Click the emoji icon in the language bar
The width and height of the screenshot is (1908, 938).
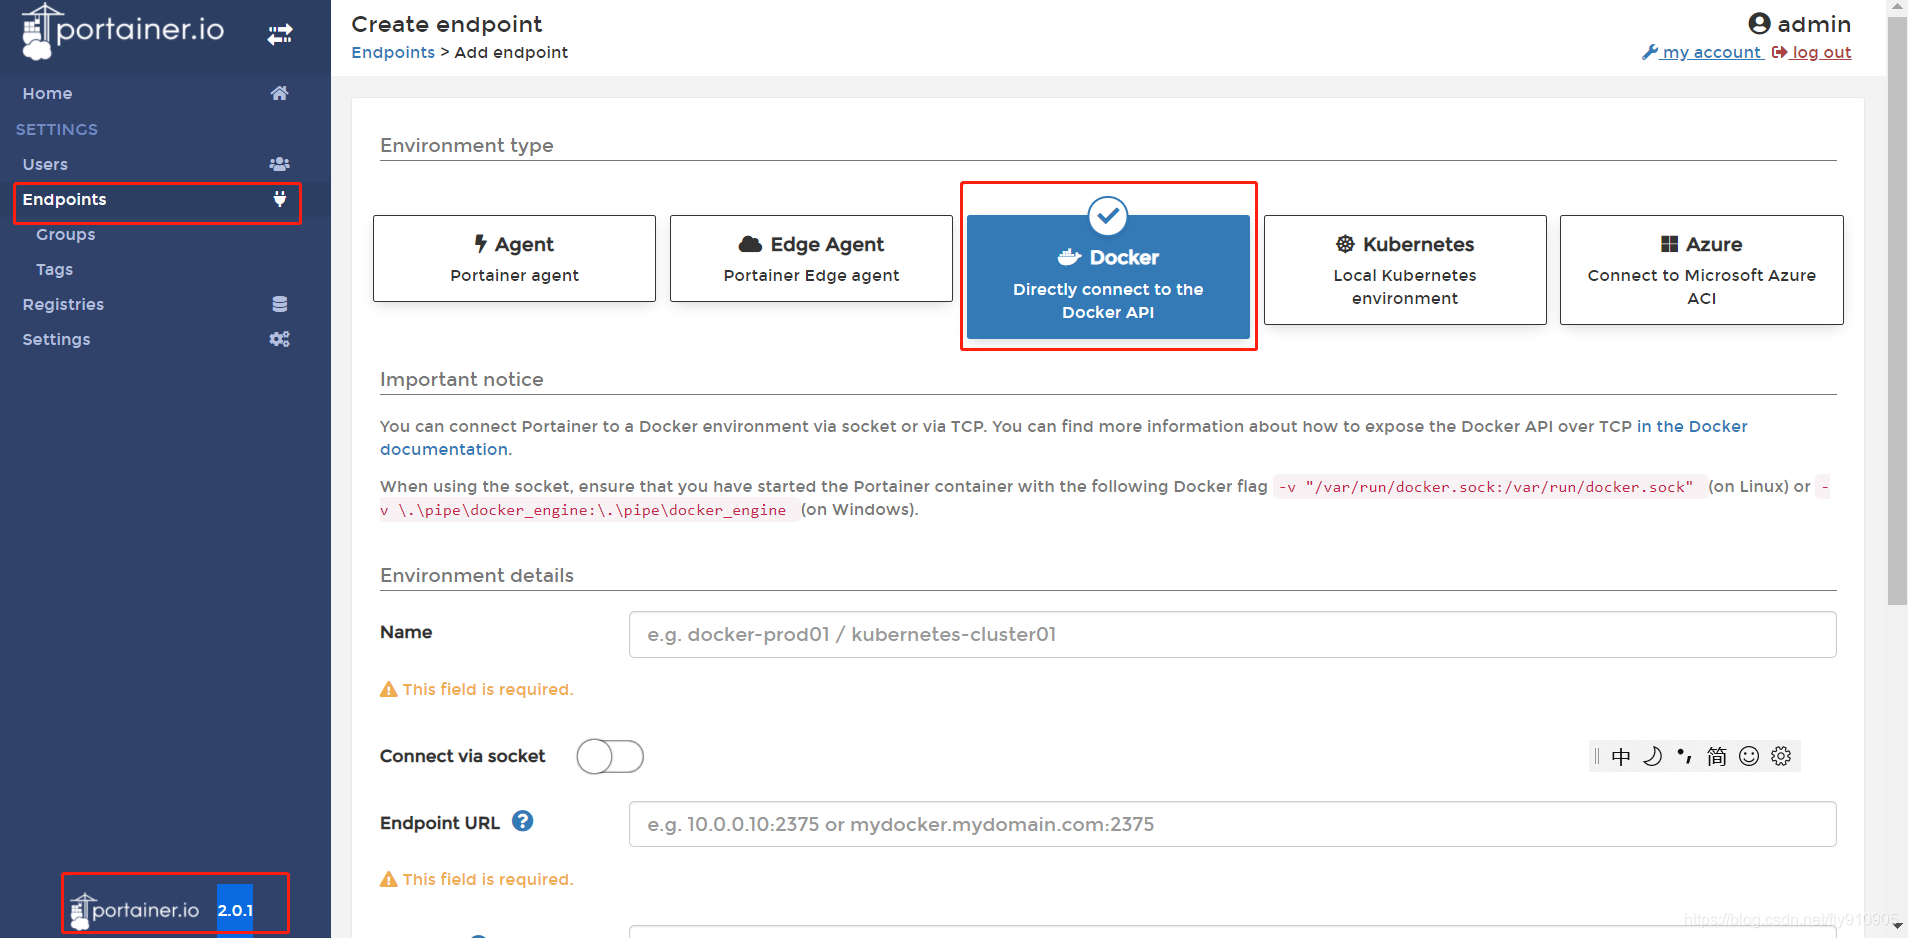click(x=1749, y=756)
